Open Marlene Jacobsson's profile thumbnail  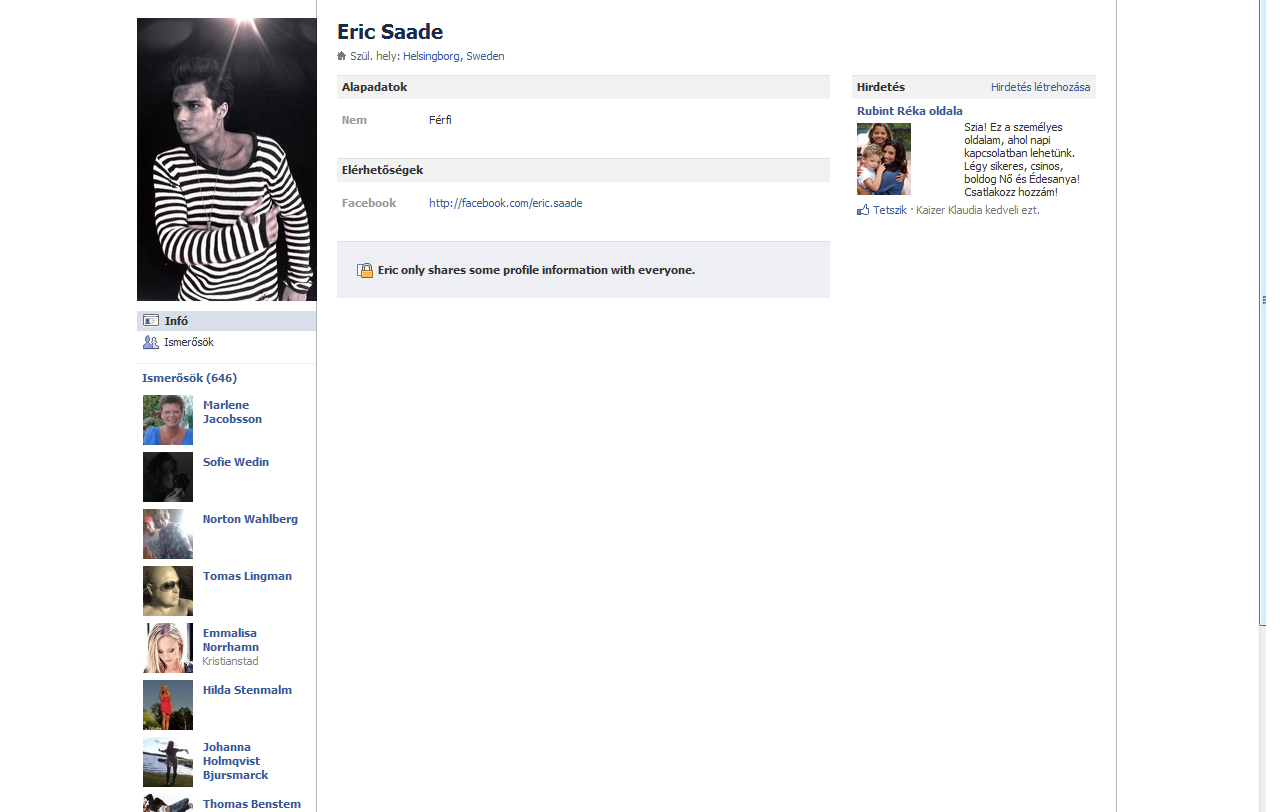tap(168, 420)
